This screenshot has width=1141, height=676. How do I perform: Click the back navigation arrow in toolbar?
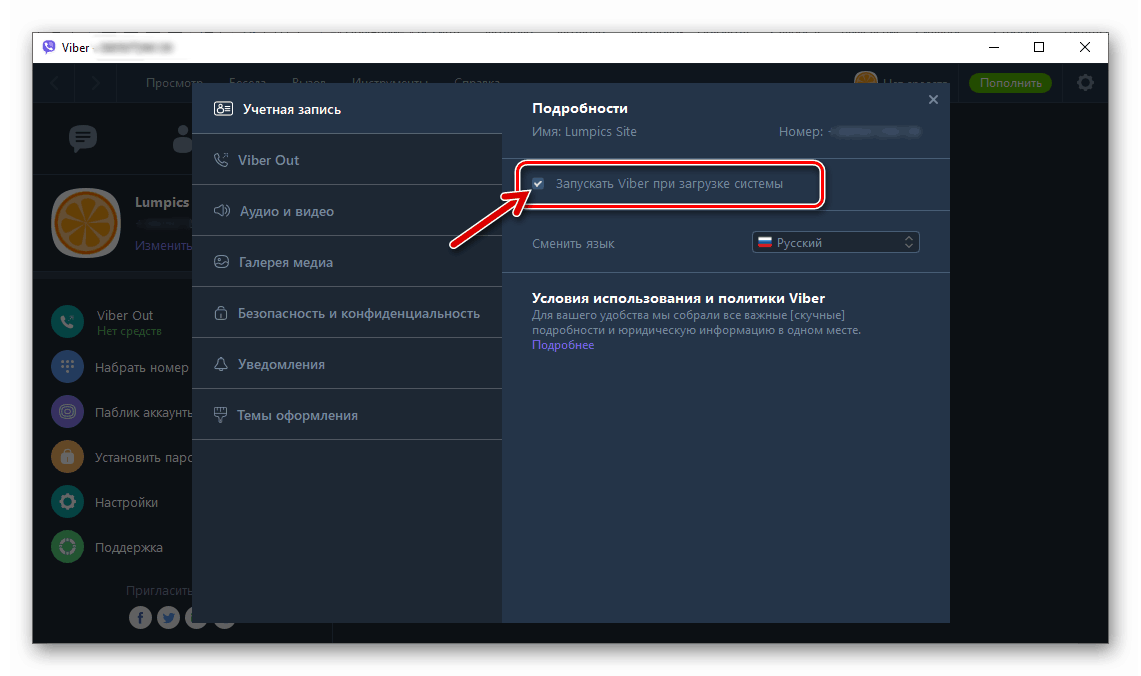tap(55, 83)
